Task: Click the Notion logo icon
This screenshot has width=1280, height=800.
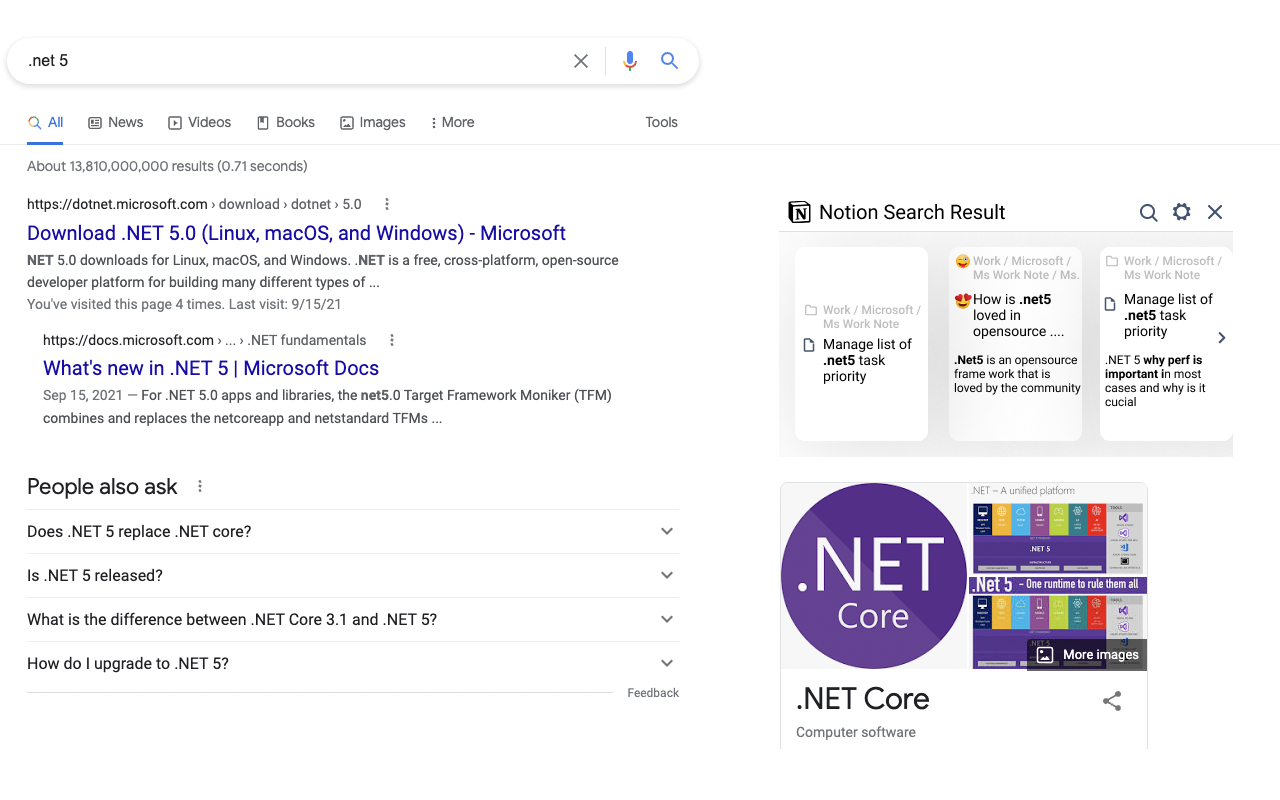Action: click(x=799, y=212)
